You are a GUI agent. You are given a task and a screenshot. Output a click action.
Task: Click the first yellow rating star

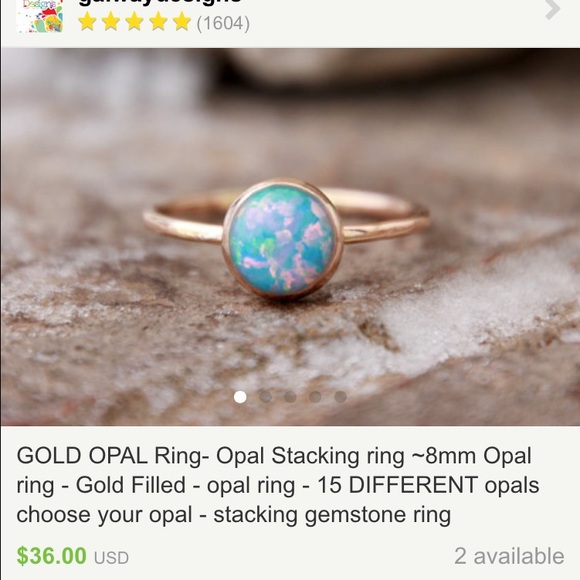[x=87, y=22]
